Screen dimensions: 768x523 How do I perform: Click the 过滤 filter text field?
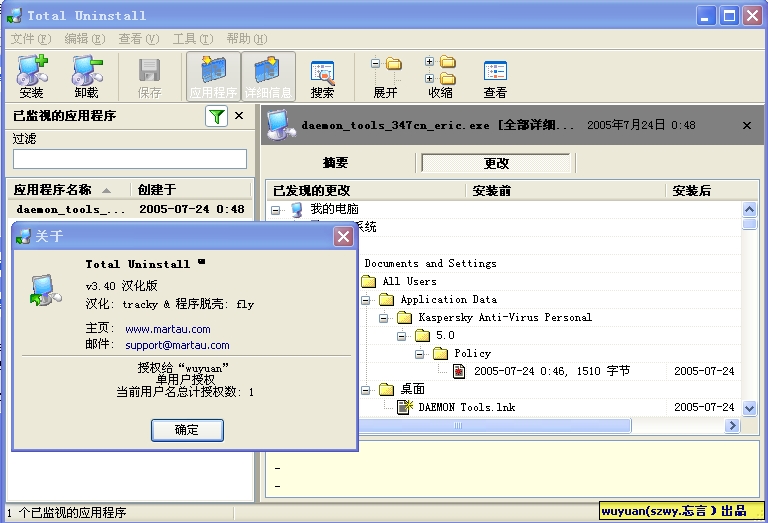(130, 159)
